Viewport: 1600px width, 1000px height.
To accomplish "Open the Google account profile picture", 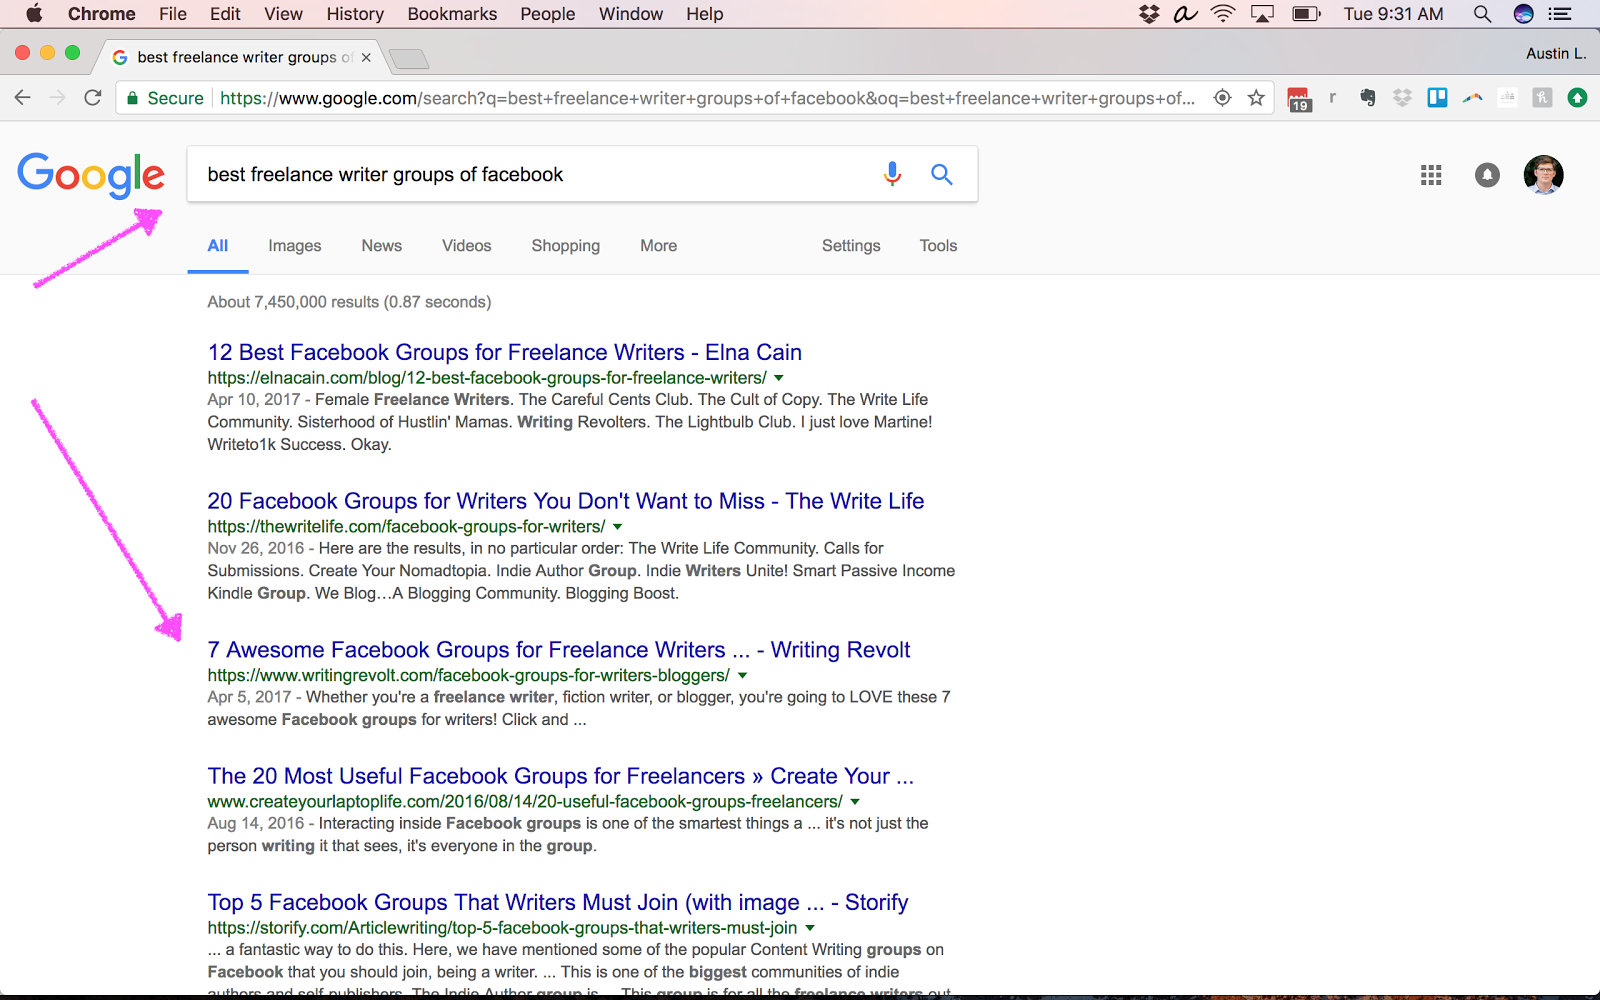I will pyautogui.click(x=1543, y=175).
